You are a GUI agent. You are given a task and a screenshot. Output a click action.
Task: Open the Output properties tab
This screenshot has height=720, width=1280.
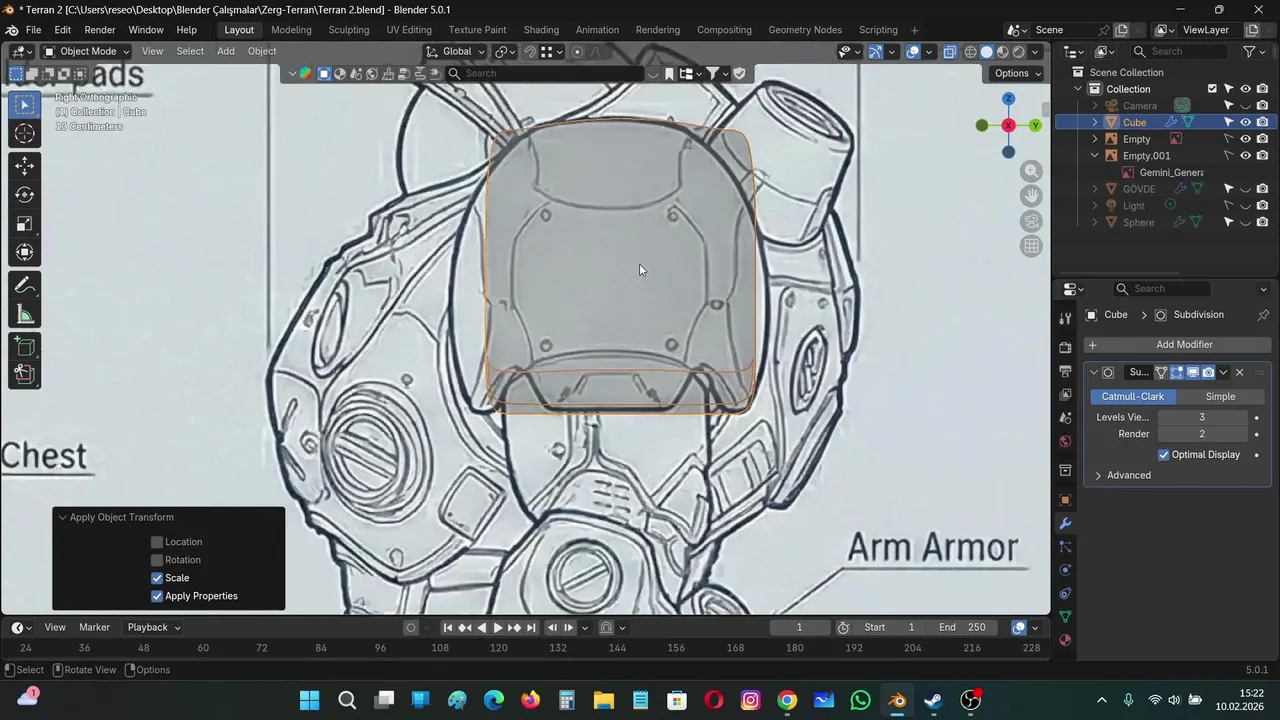coord(1065,371)
